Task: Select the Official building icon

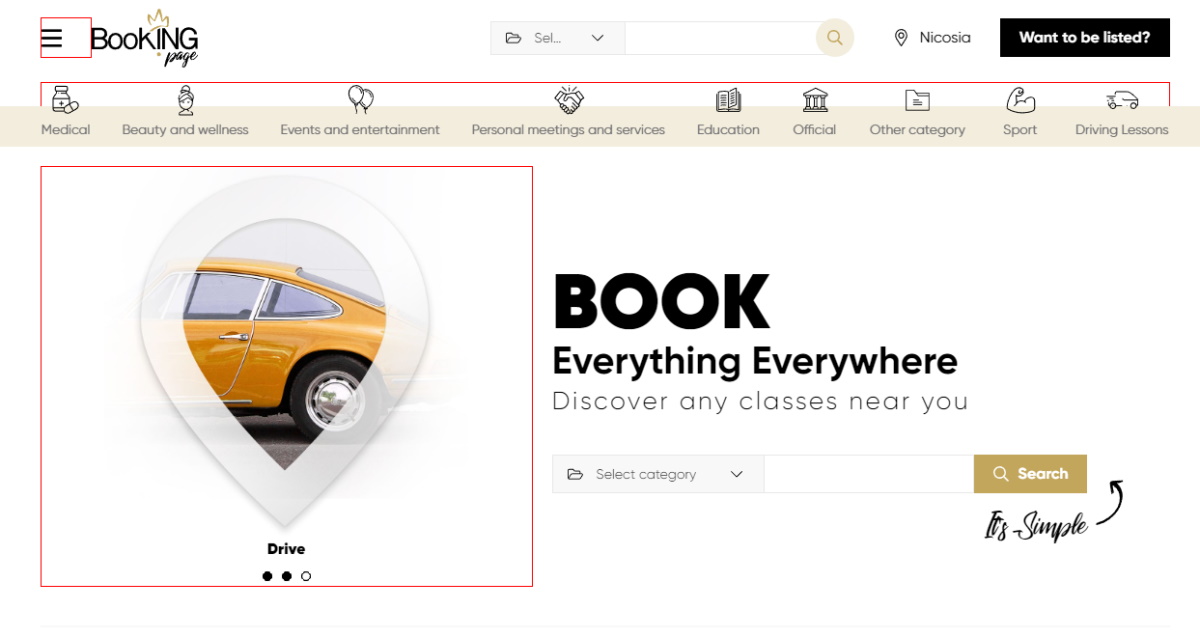Action: pos(815,100)
